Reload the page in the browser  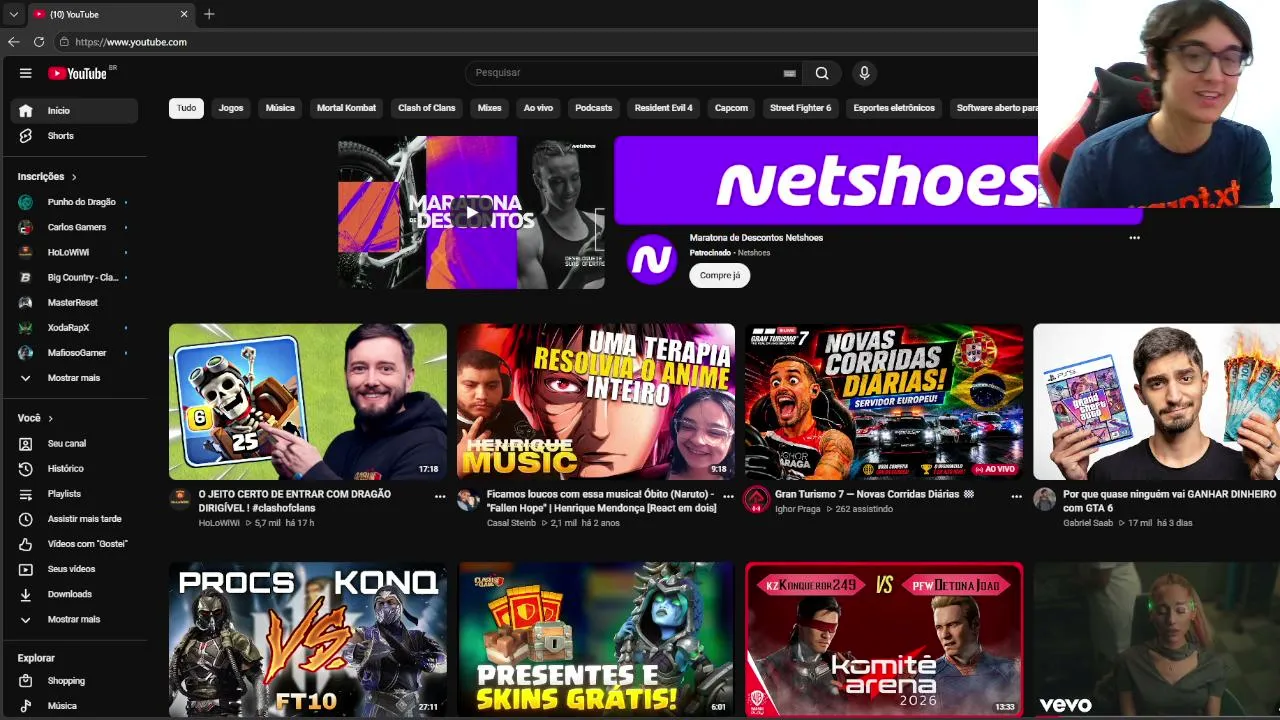click(x=39, y=42)
